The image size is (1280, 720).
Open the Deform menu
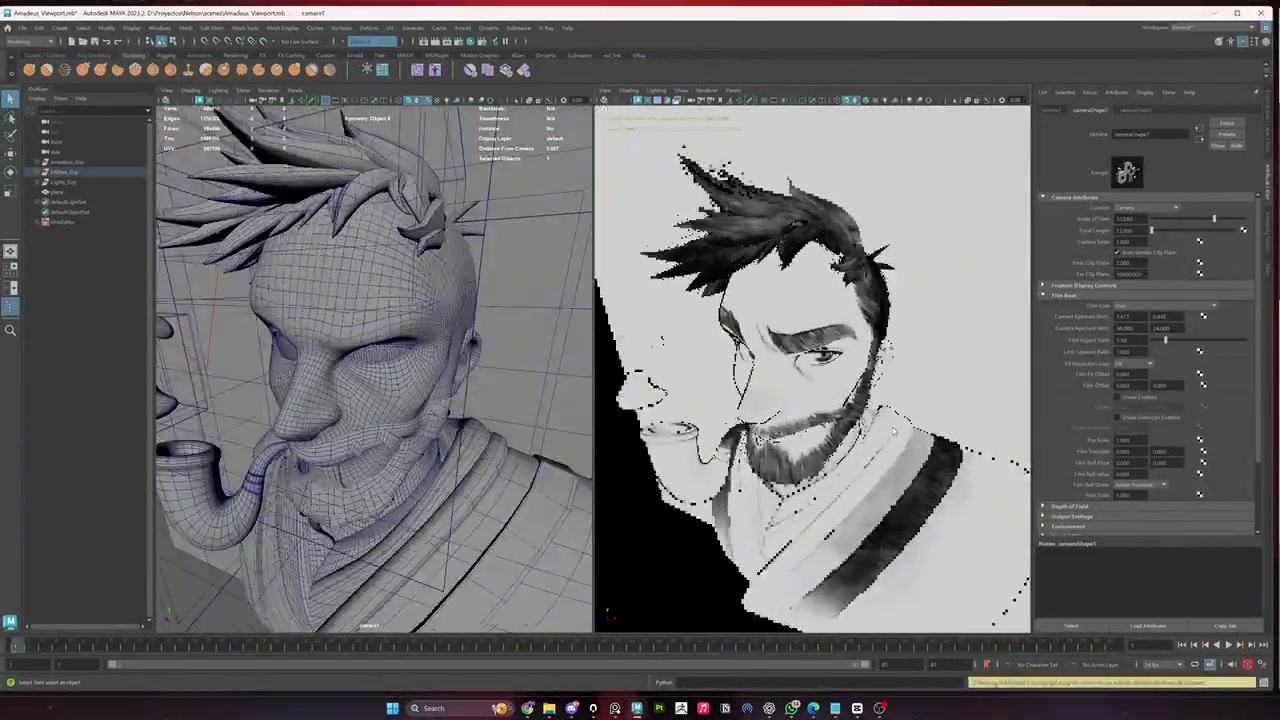(369, 27)
